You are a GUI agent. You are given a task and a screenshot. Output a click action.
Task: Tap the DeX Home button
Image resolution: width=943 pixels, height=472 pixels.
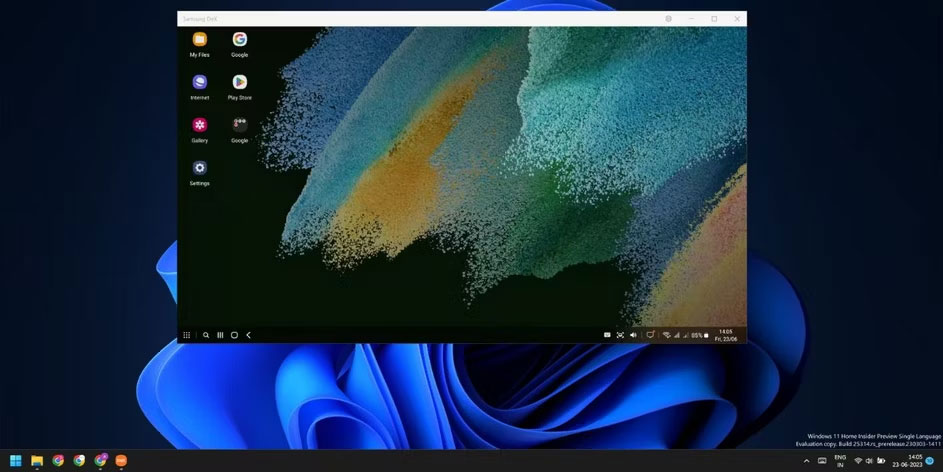coord(234,335)
